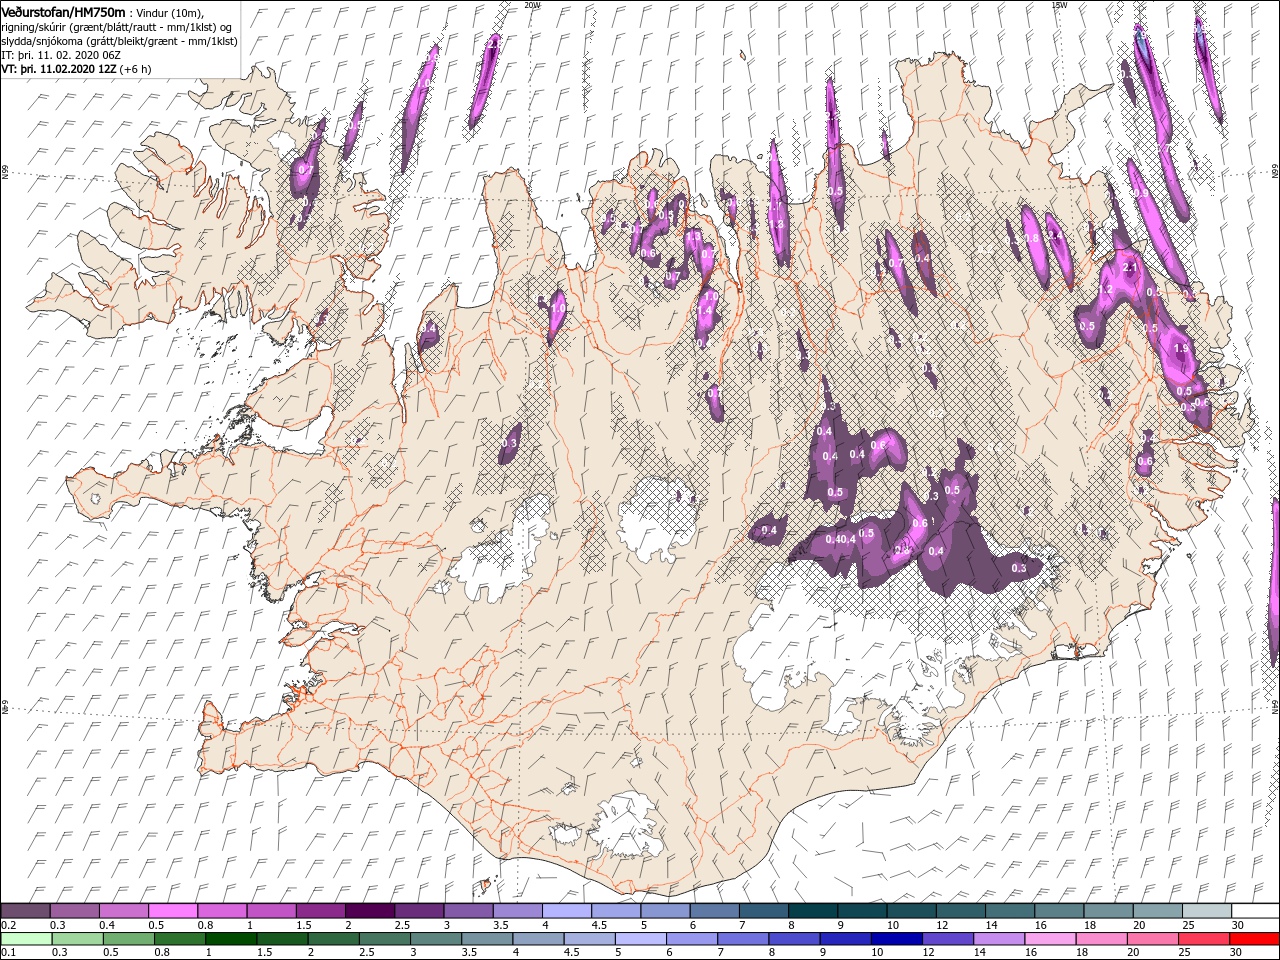
Task: Select the bottom-row legend swatch starting at 10
Action: click(896, 939)
